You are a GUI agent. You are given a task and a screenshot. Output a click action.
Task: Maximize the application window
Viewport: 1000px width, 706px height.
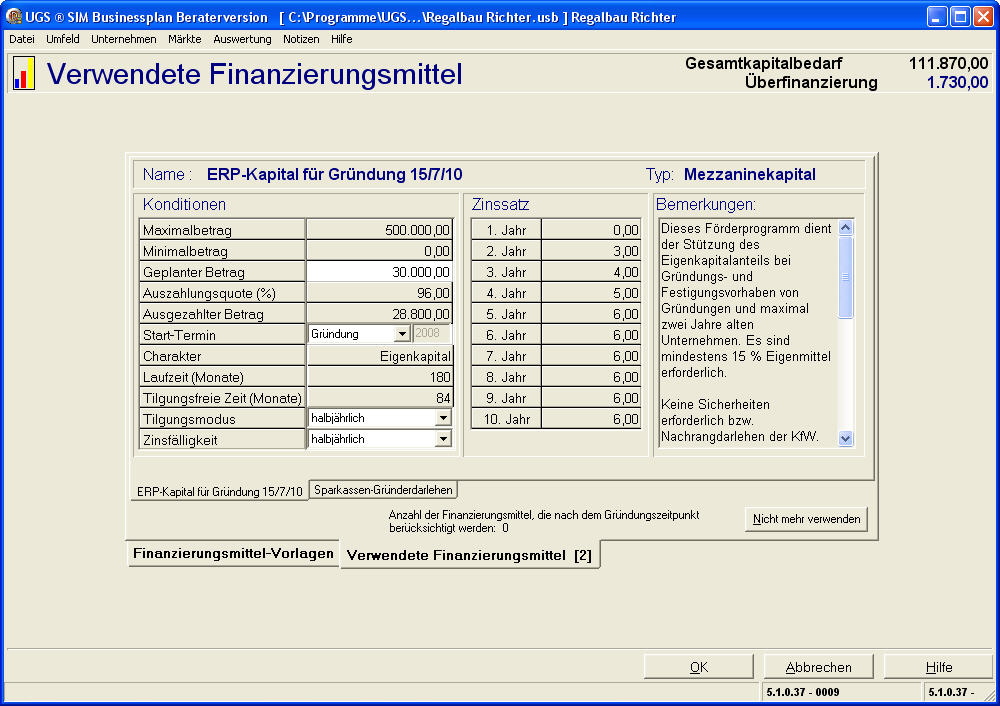point(960,17)
